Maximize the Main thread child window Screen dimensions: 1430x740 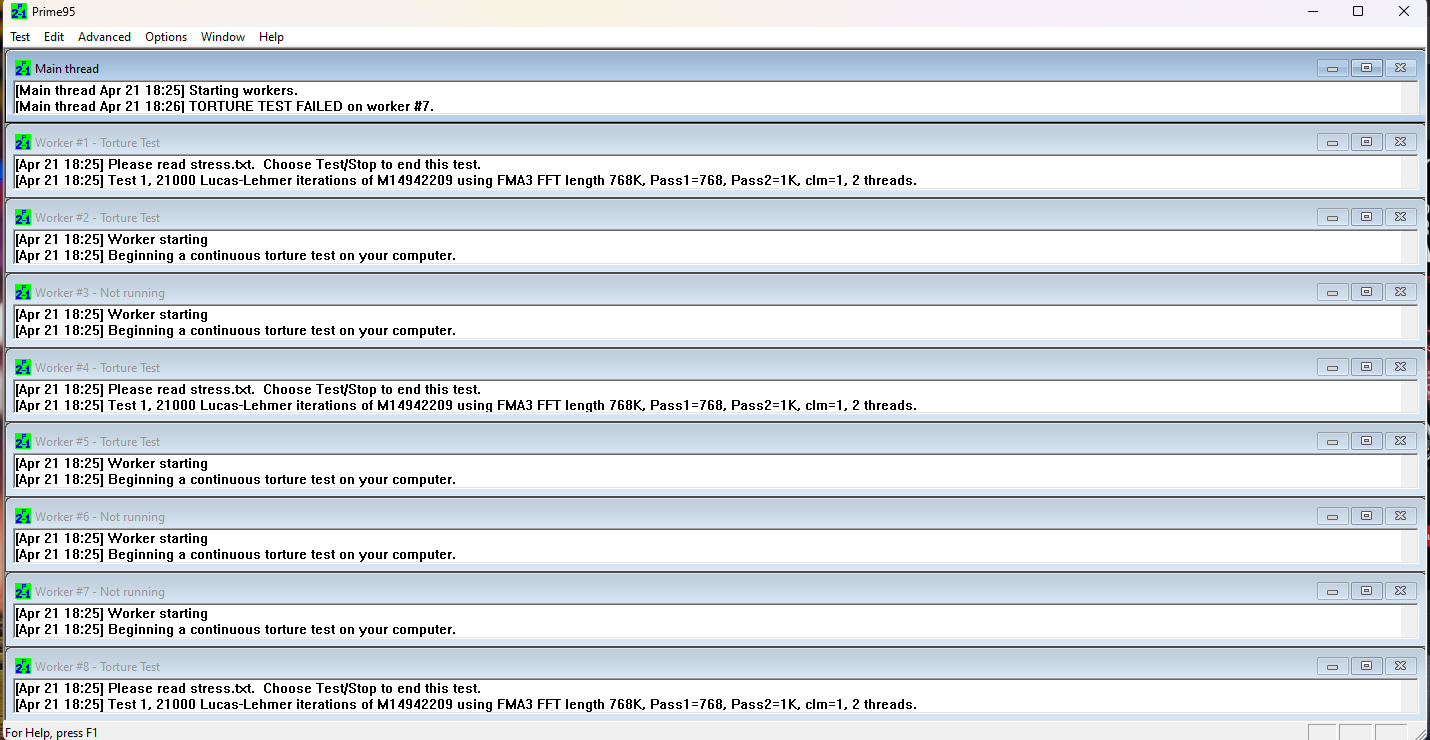(x=1366, y=68)
